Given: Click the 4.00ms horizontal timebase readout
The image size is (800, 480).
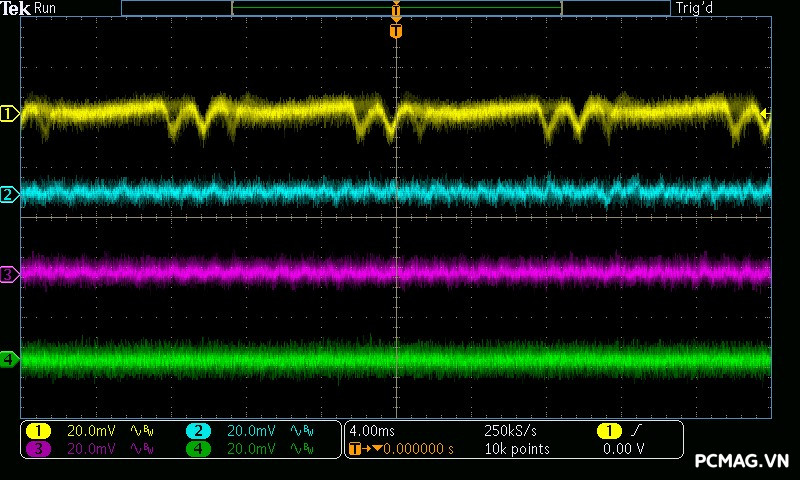Looking at the screenshot, I should click(x=371, y=431).
